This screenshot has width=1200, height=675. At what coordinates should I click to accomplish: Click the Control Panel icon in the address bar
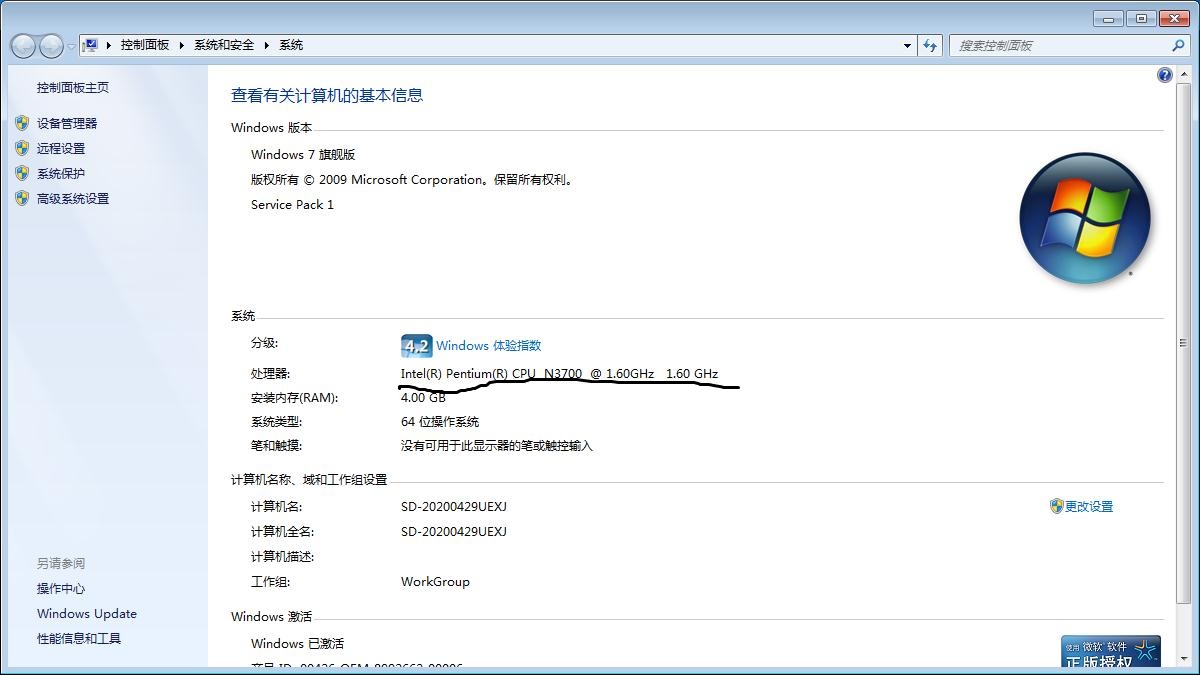(91, 44)
